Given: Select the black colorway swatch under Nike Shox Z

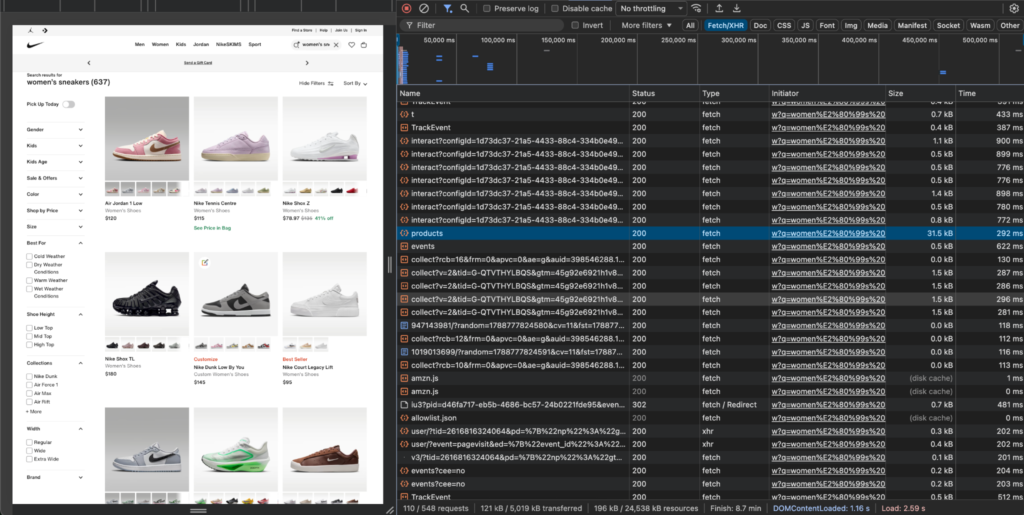Looking at the screenshot, I should coord(337,190).
